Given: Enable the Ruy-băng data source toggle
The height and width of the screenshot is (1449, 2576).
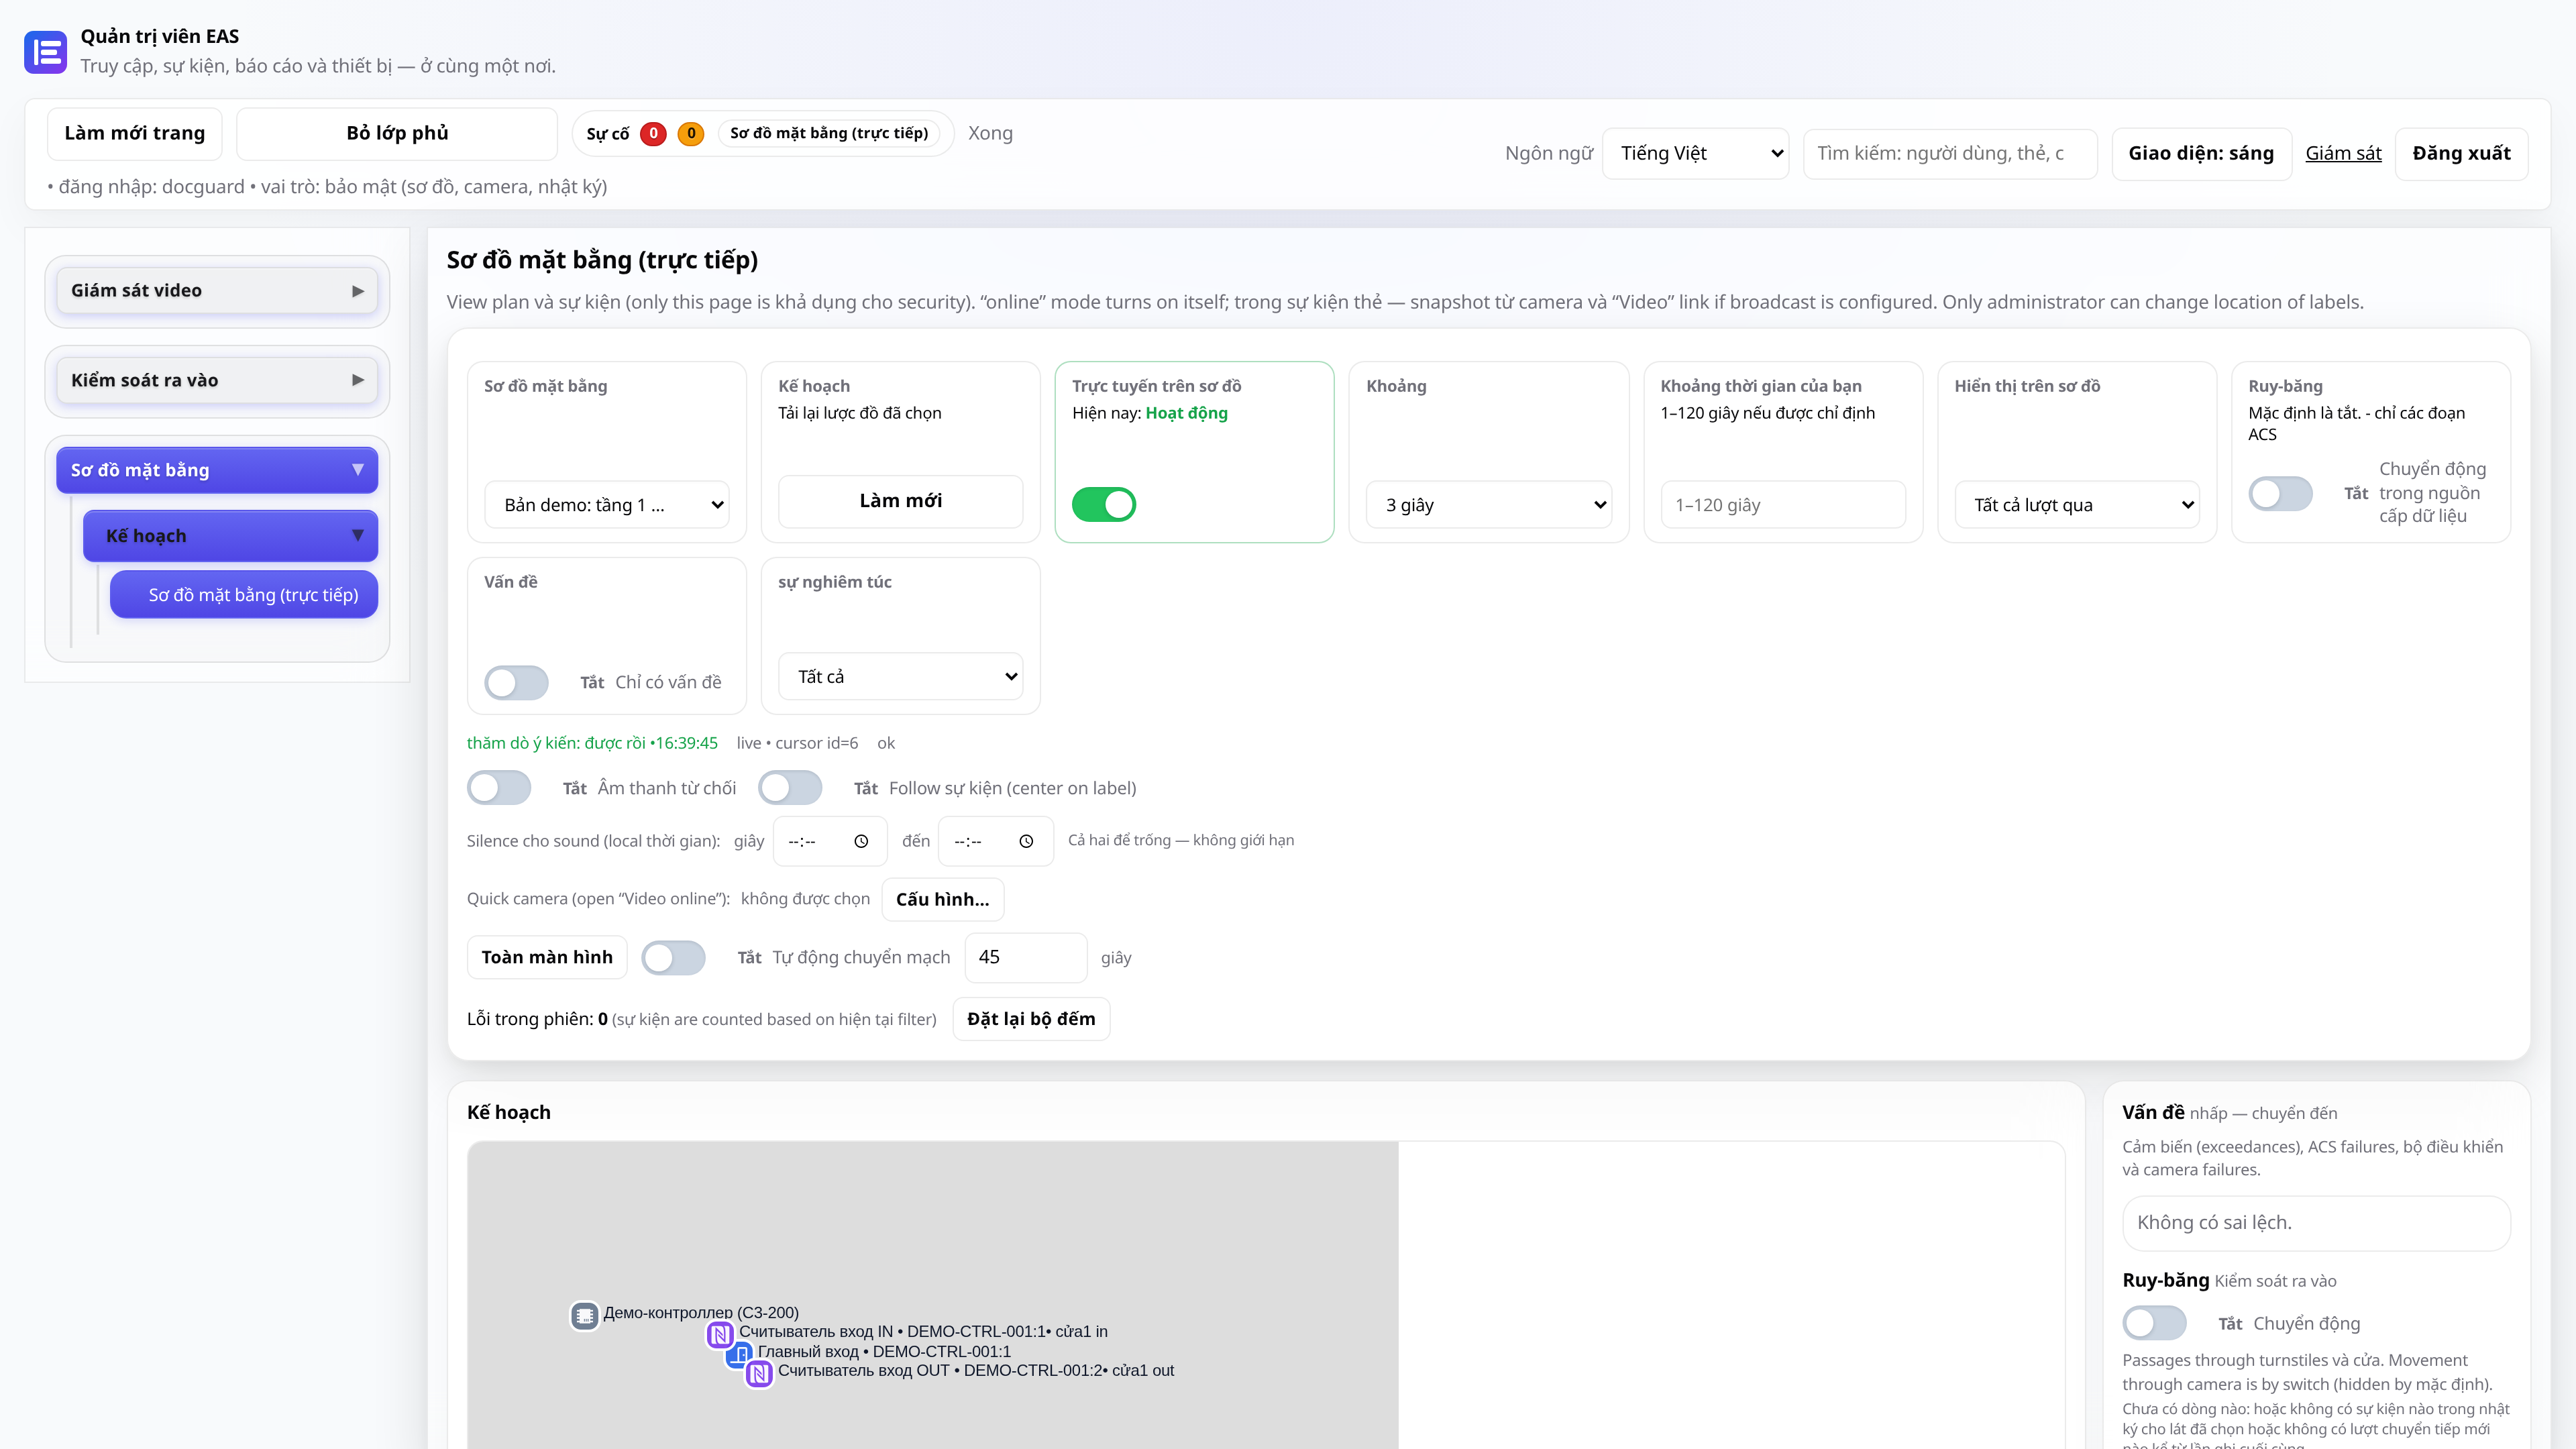Looking at the screenshot, I should tap(2281, 493).
